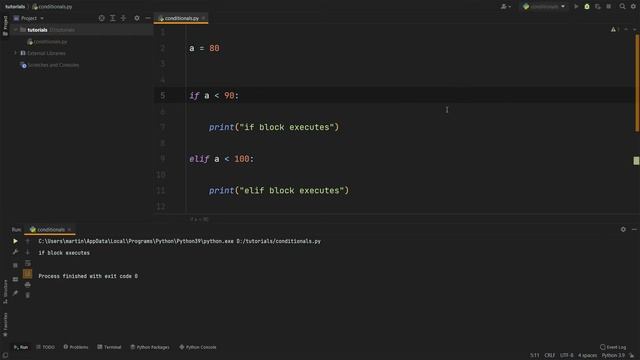Place cursor on line 'a = 80'

pos(204,48)
